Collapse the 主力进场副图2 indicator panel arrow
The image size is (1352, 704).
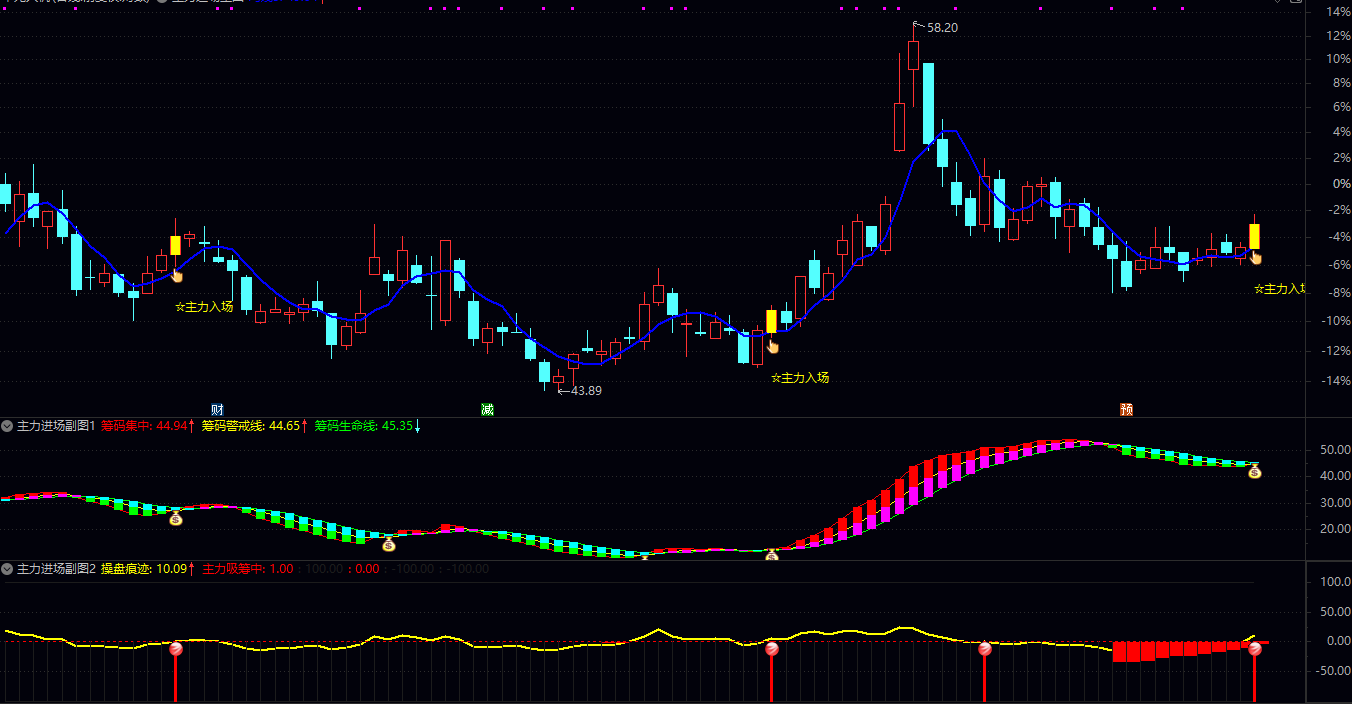point(7,568)
